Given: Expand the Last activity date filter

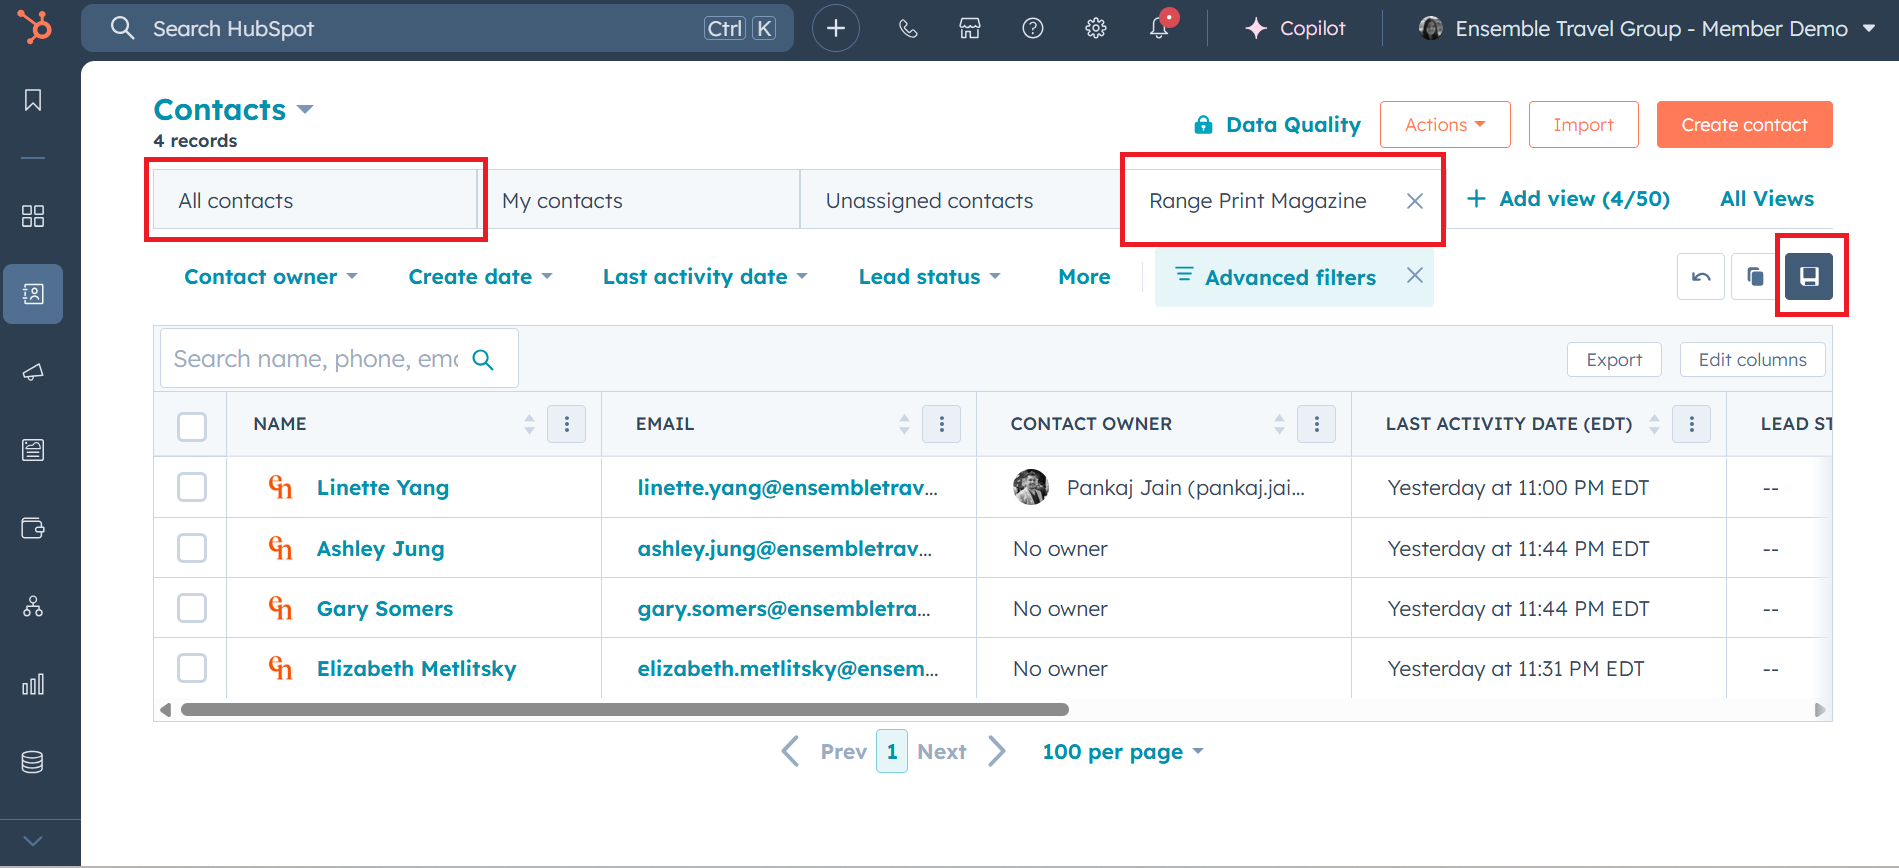Looking at the screenshot, I should [705, 276].
